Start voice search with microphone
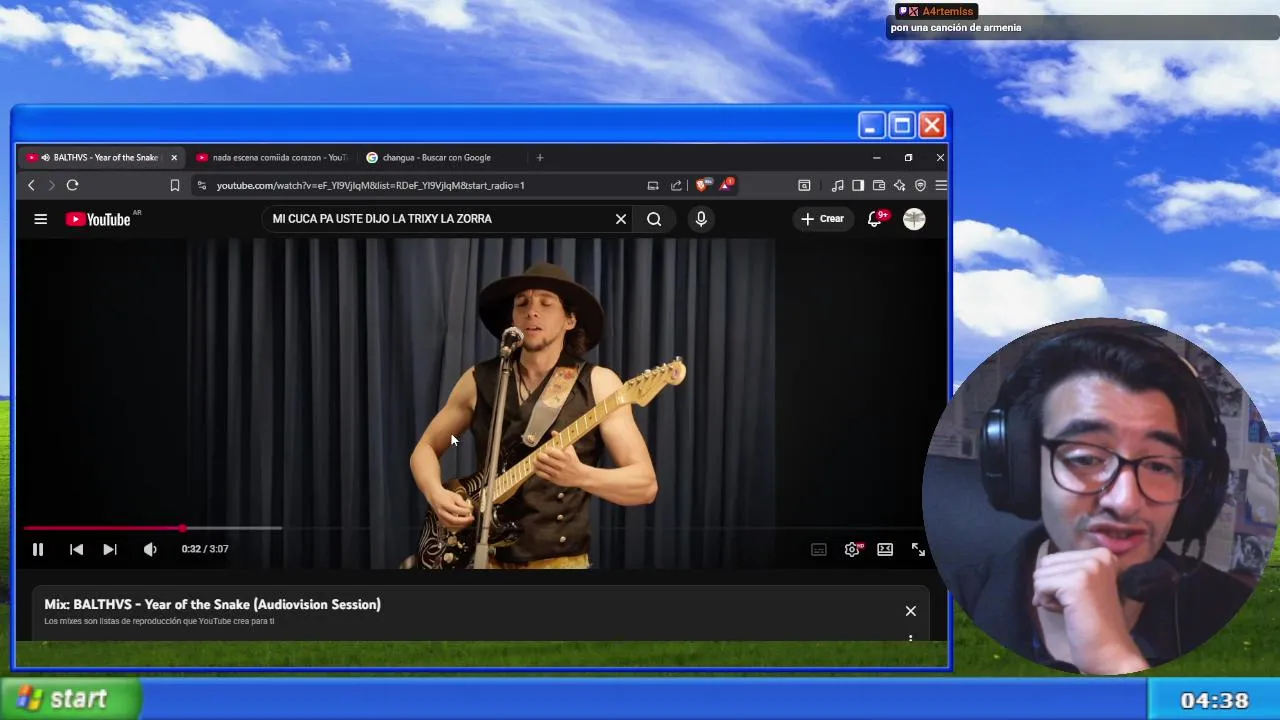The height and width of the screenshot is (720, 1280). (x=701, y=219)
